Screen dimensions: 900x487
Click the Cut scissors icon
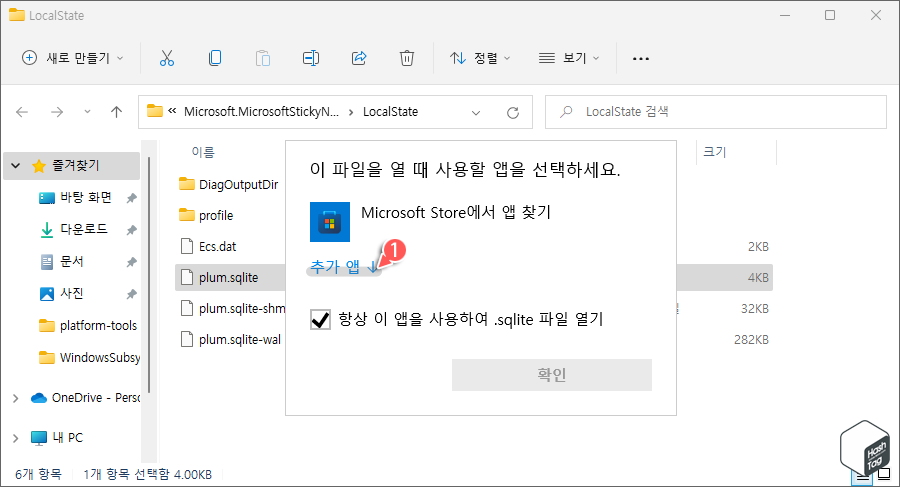(166, 58)
